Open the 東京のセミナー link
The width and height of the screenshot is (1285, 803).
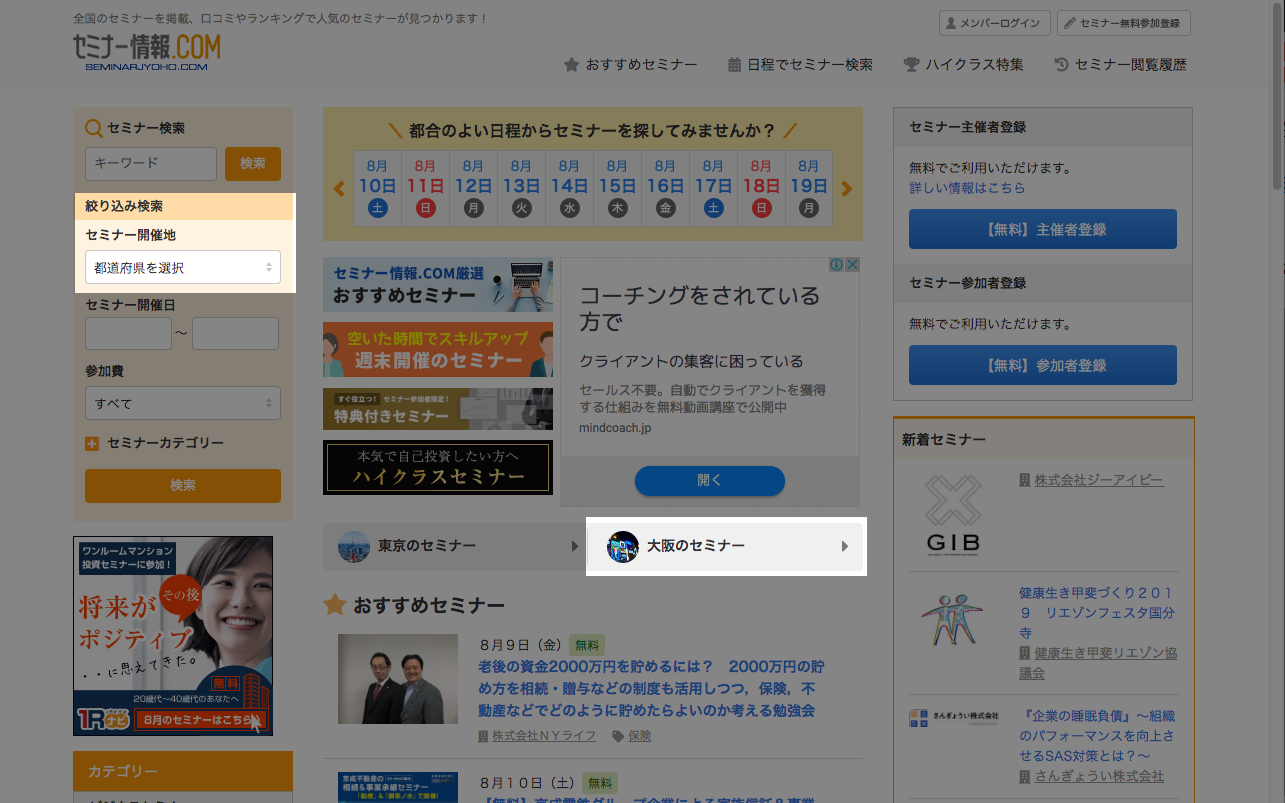[x=453, y=546]
